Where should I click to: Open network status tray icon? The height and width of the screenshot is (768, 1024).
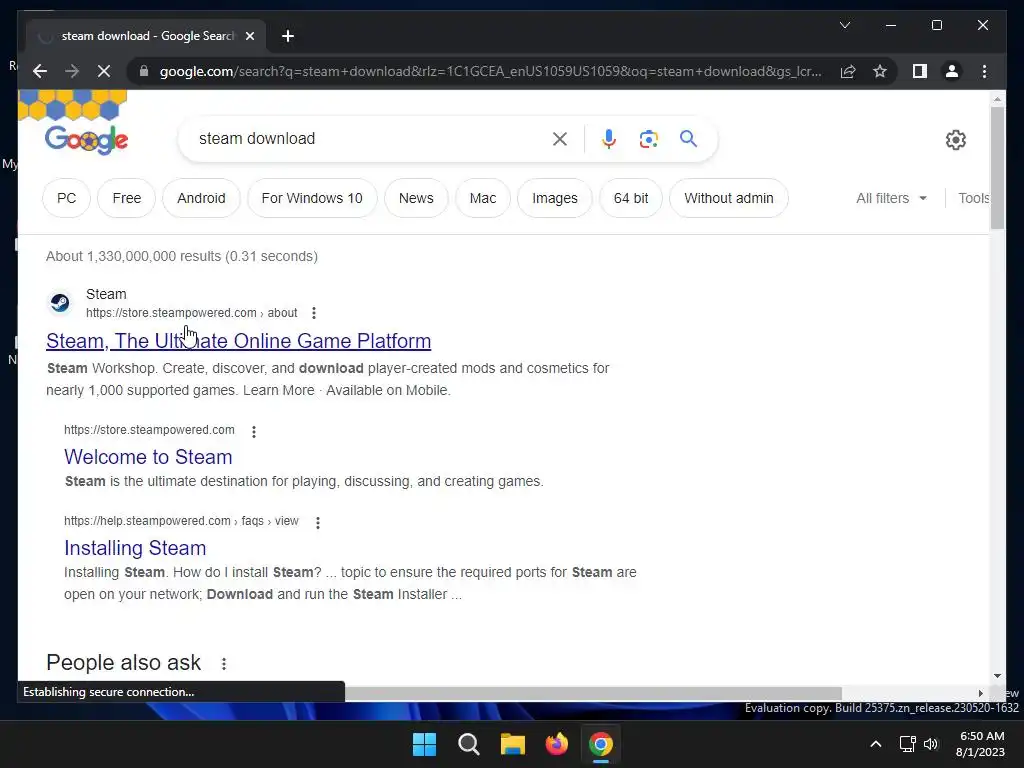point(907,744)
